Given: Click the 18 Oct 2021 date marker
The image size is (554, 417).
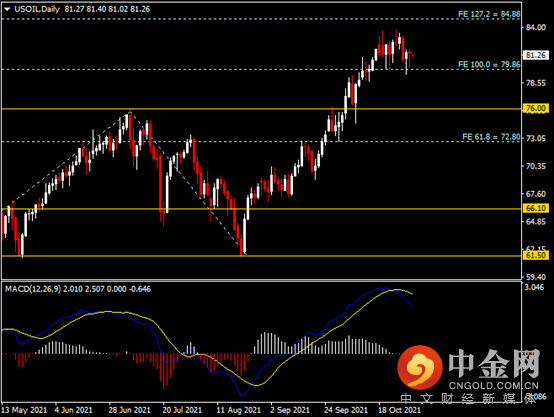Looking at the screenshot, I should pyautogui.click(x=400, y=410).
